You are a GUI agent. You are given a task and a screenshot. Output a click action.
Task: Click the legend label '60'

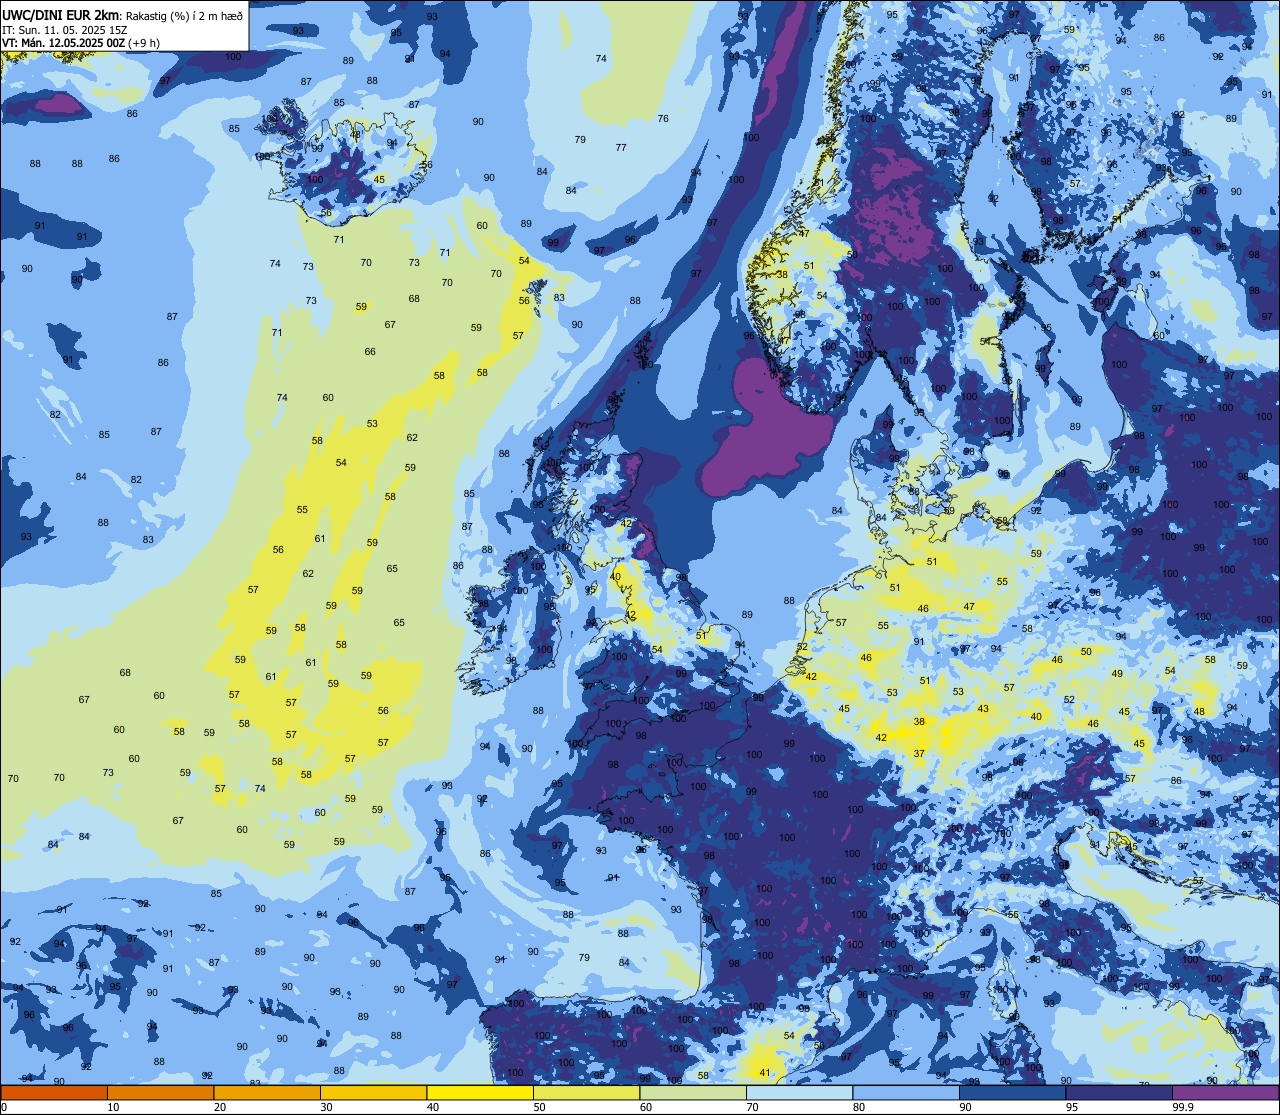click(646, 1107)
